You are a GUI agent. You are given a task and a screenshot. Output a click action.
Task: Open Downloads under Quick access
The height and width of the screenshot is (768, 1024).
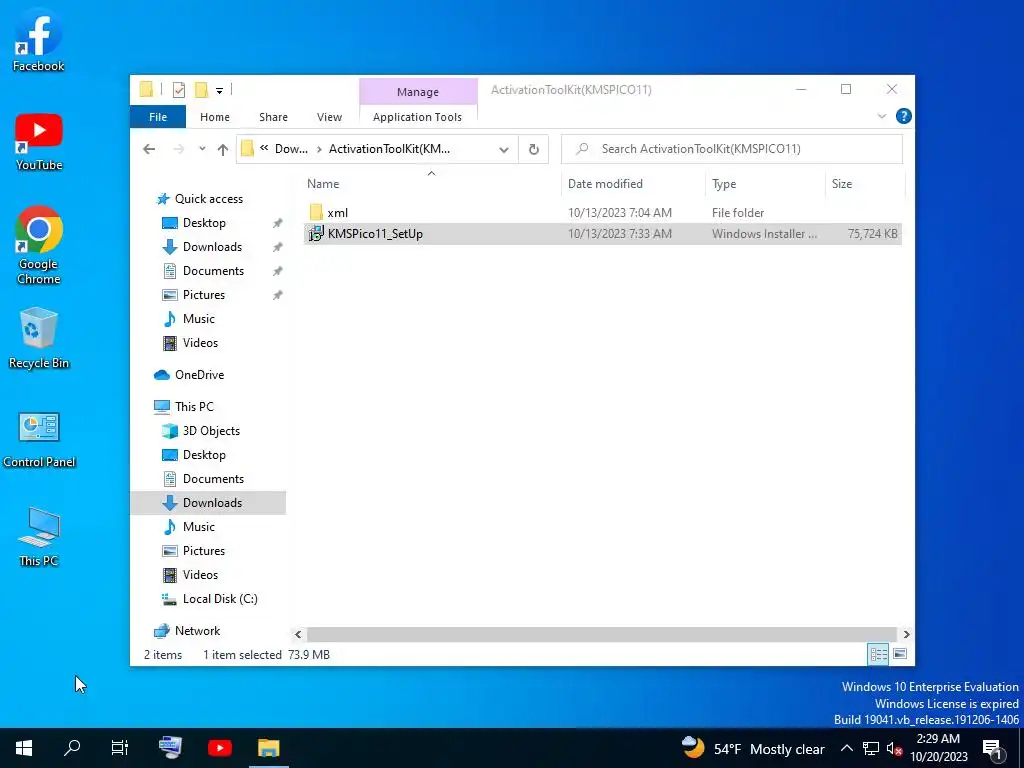212,247
